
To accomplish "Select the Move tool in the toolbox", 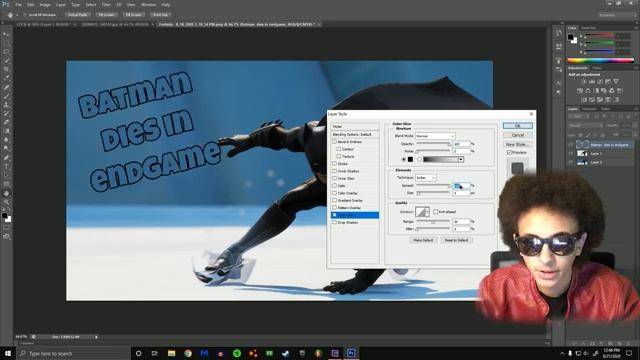I will point(6,34).
